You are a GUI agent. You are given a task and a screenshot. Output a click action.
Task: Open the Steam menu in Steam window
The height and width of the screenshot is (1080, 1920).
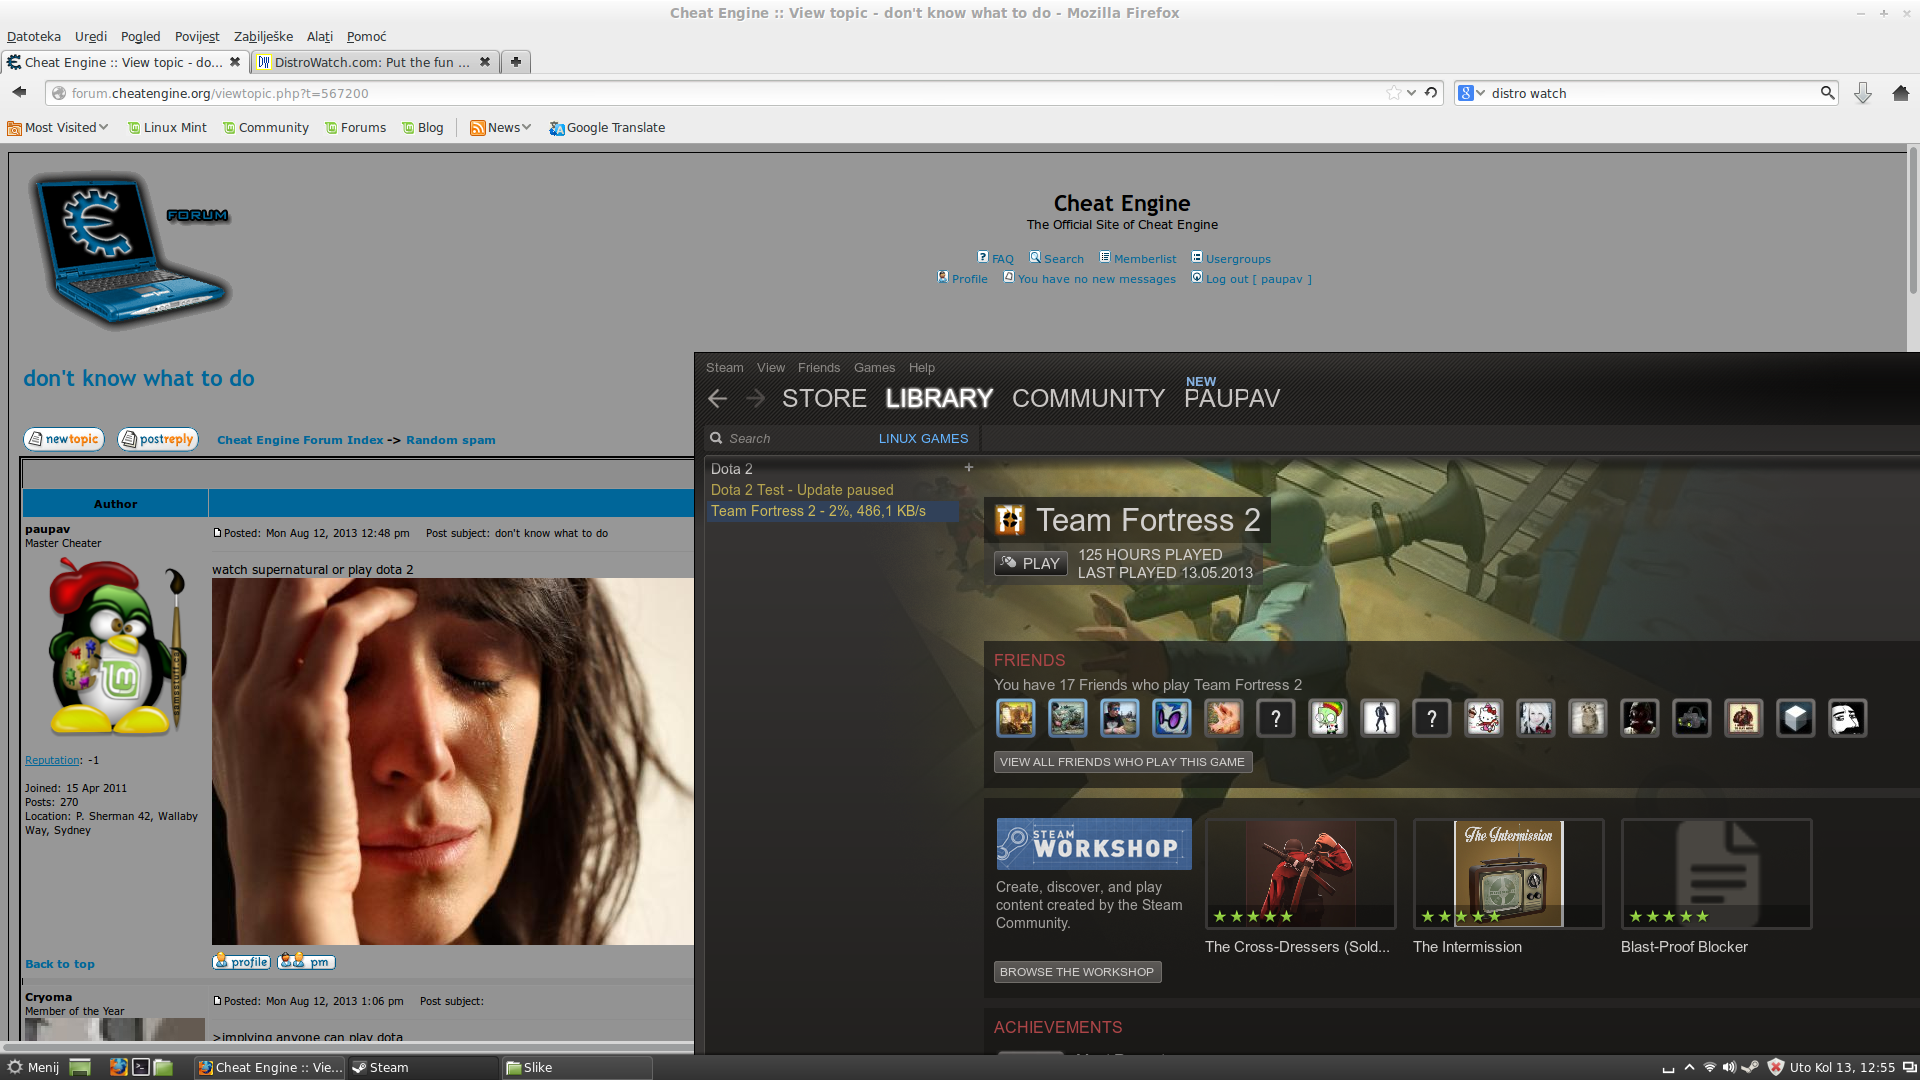point(725,368)
